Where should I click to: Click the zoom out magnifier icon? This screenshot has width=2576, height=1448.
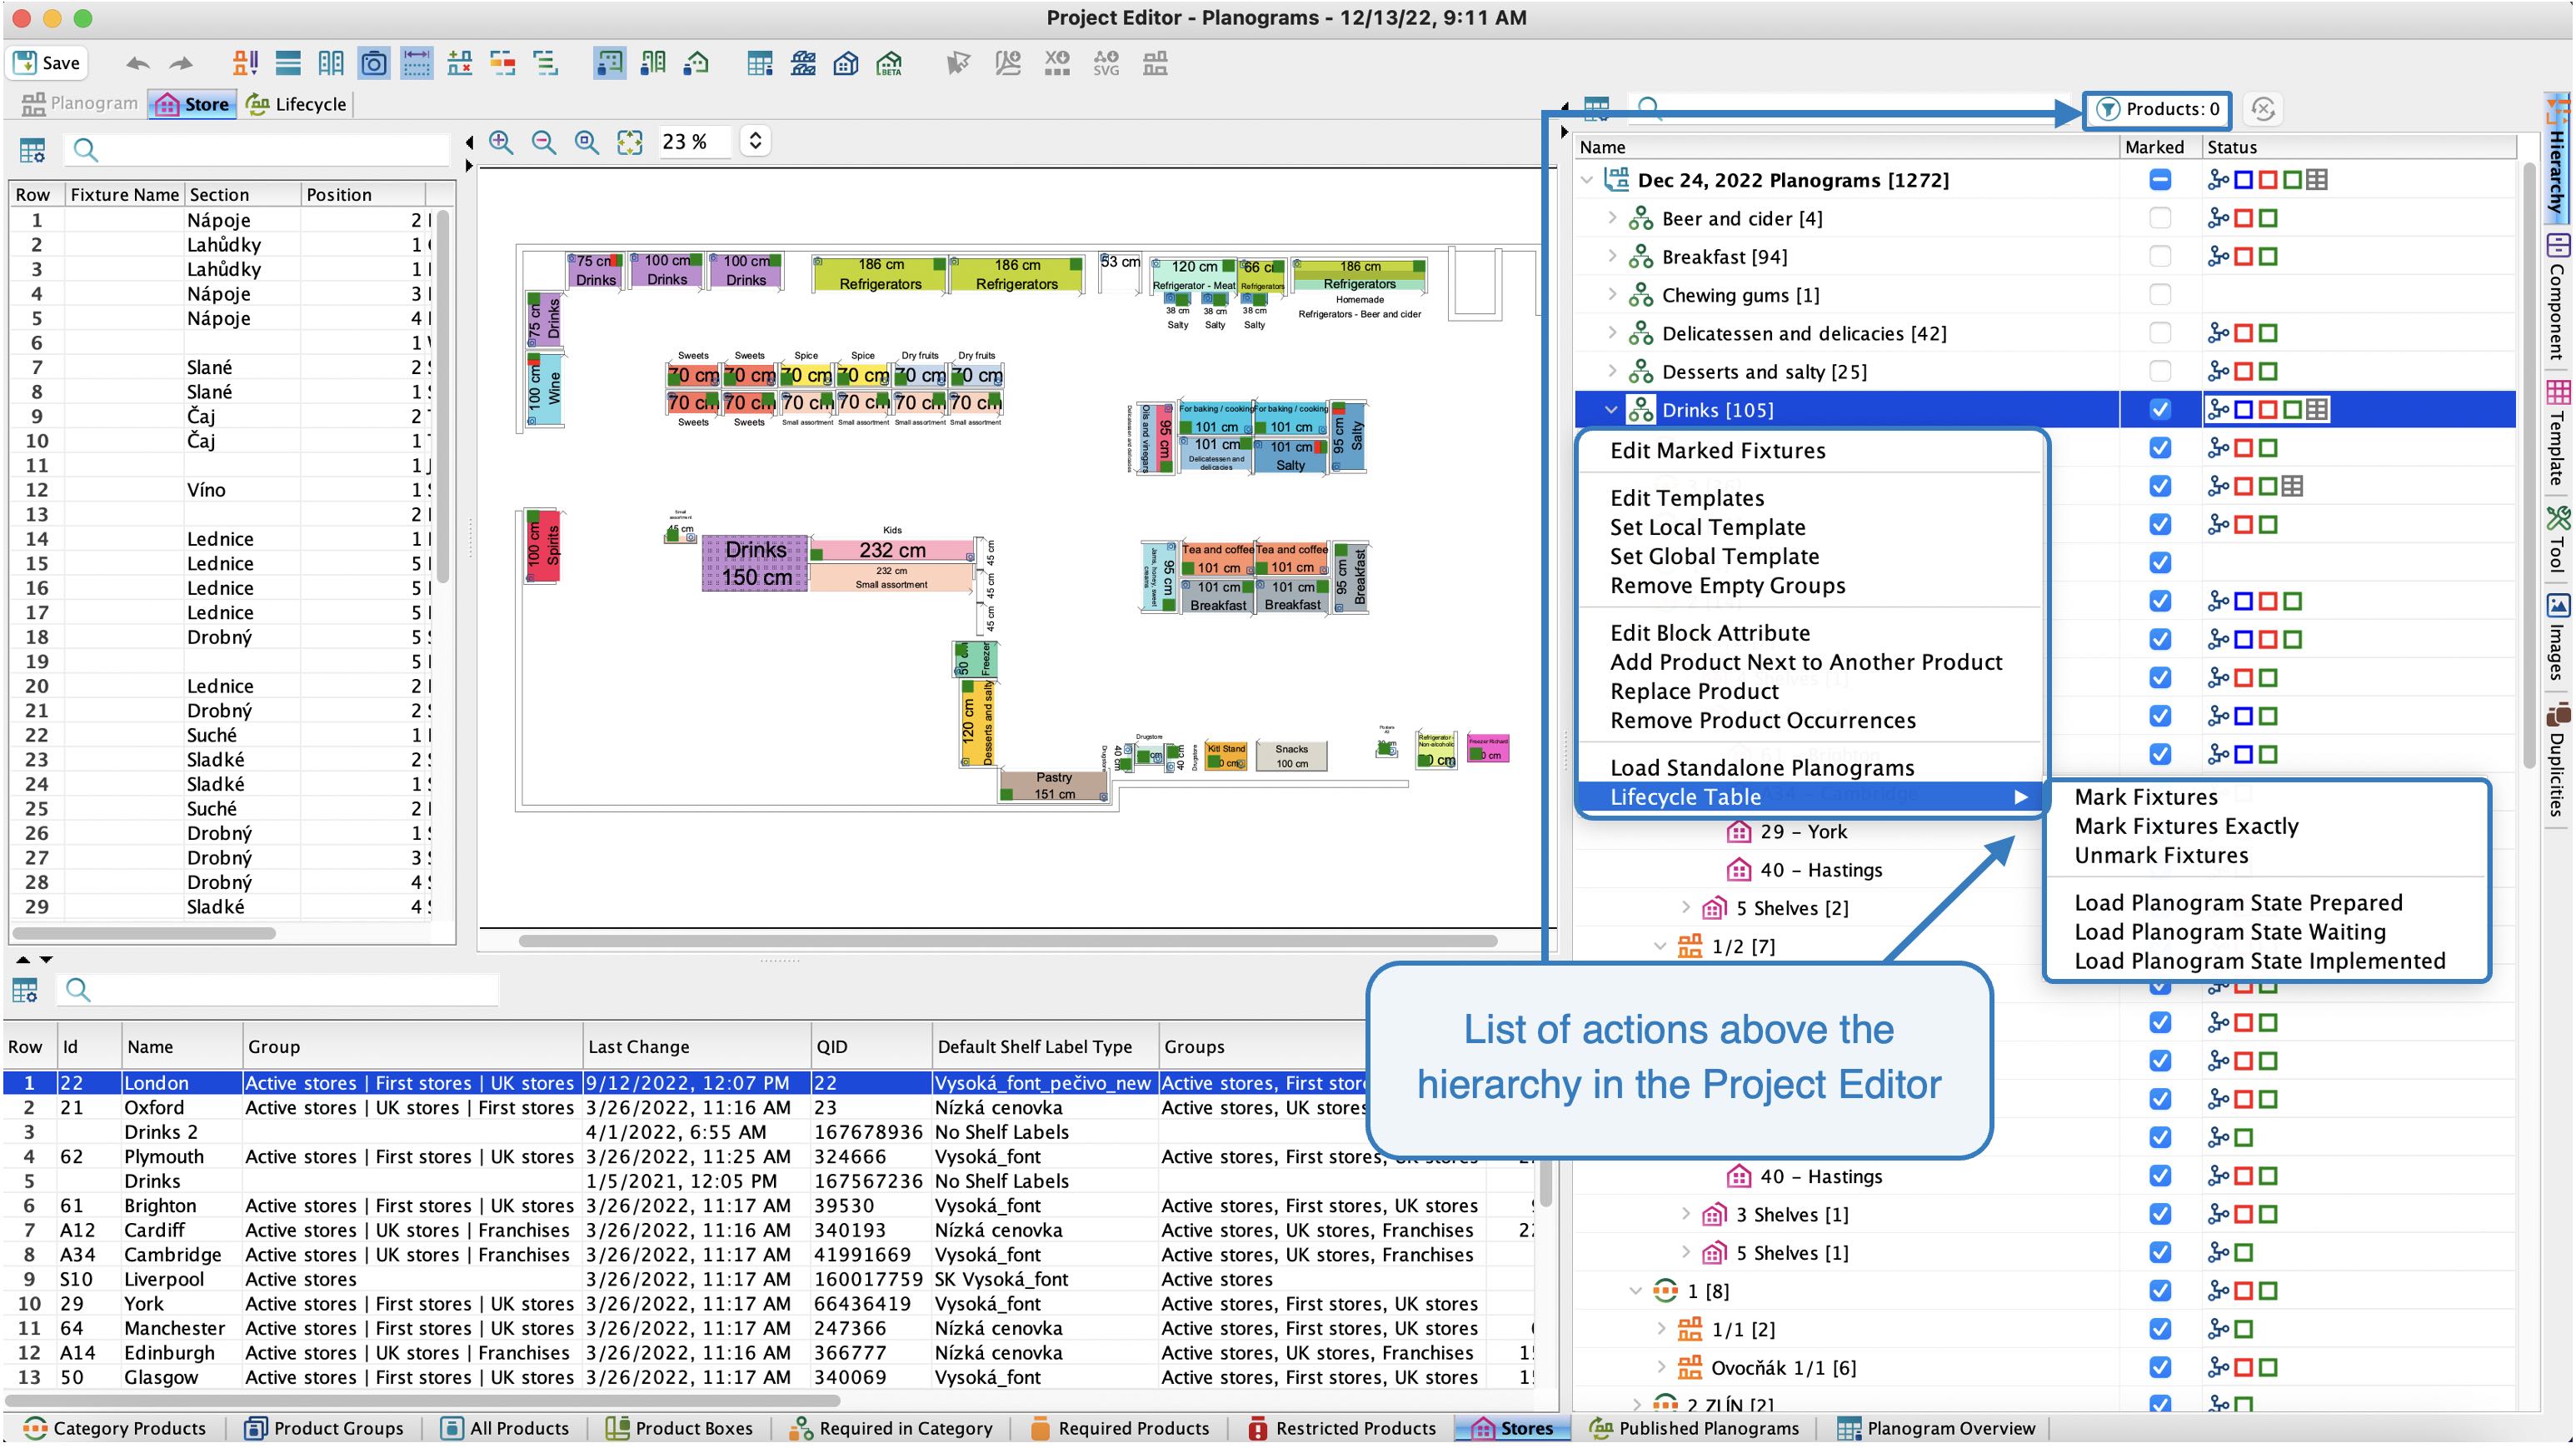pyautogui.click(x=544, y=142)
